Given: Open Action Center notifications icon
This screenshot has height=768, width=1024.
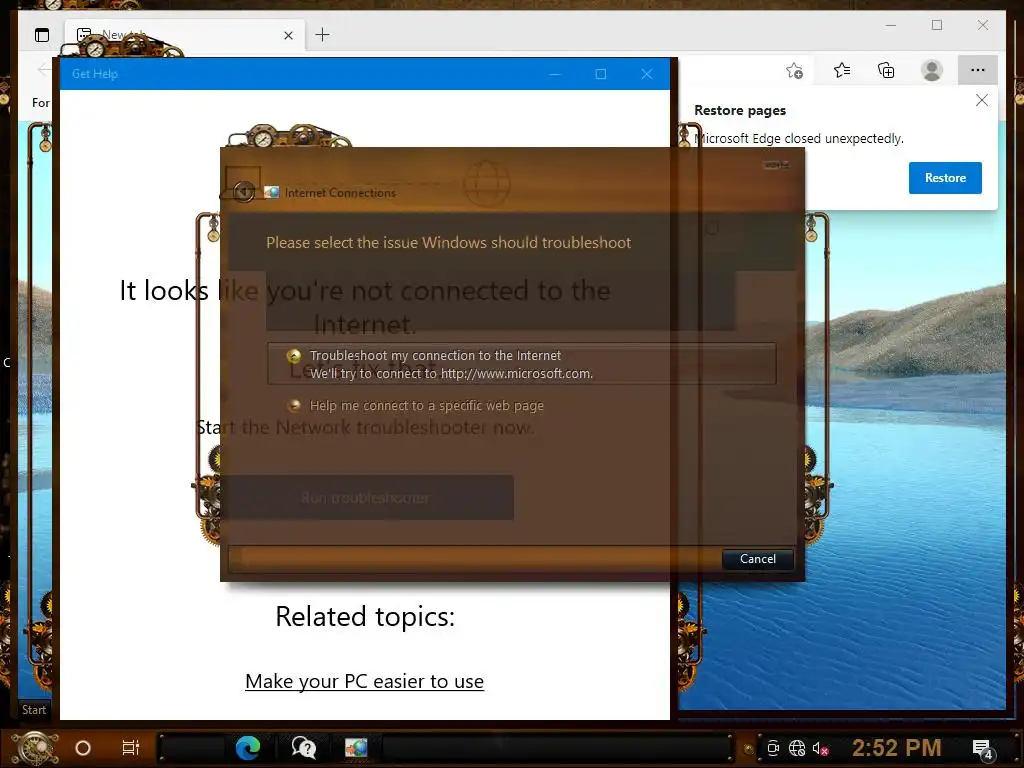Looking at the screenshot, I should 982,748.
